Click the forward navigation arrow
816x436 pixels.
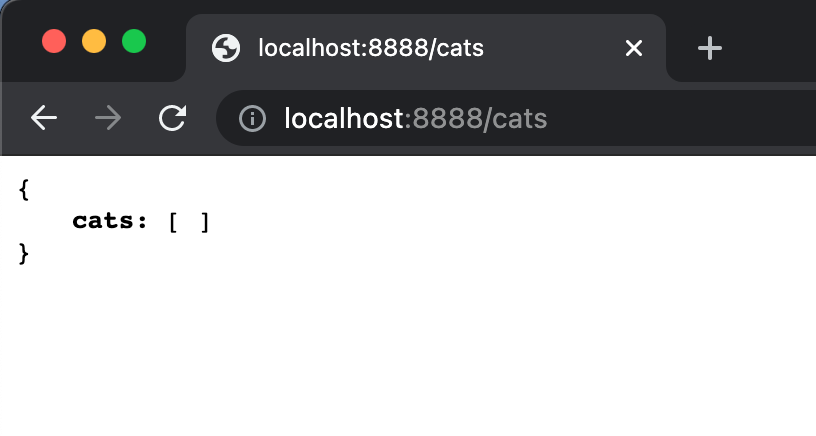pyautogui.click(x=108, y=118)
